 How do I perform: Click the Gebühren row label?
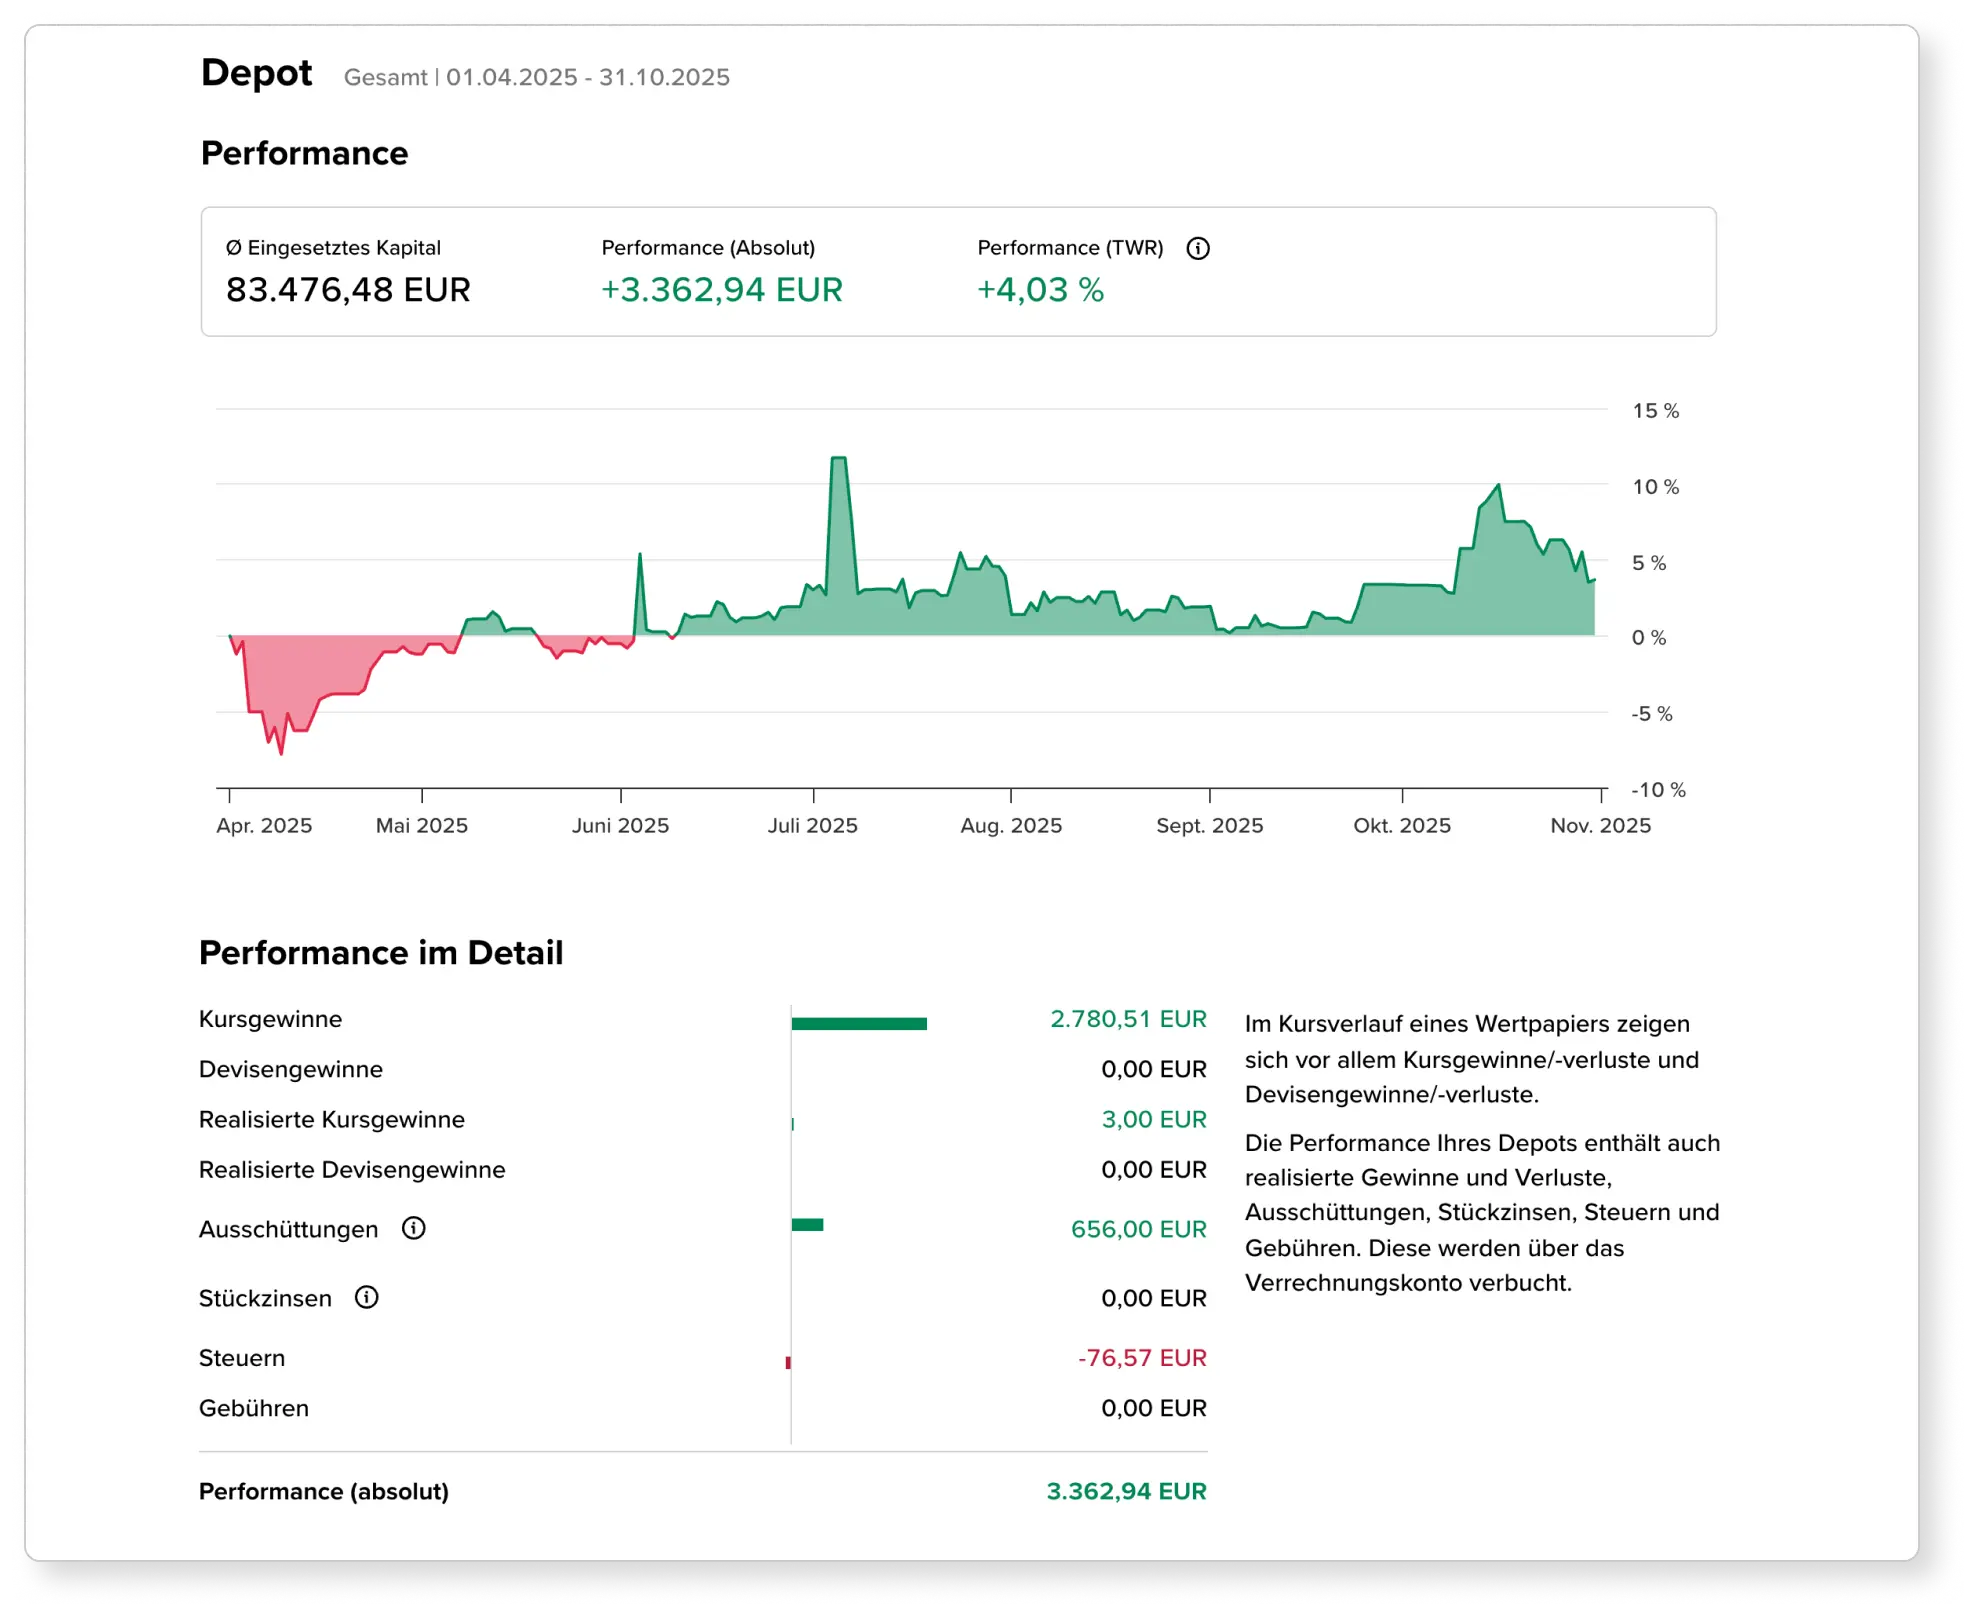tap(254, 1408)
